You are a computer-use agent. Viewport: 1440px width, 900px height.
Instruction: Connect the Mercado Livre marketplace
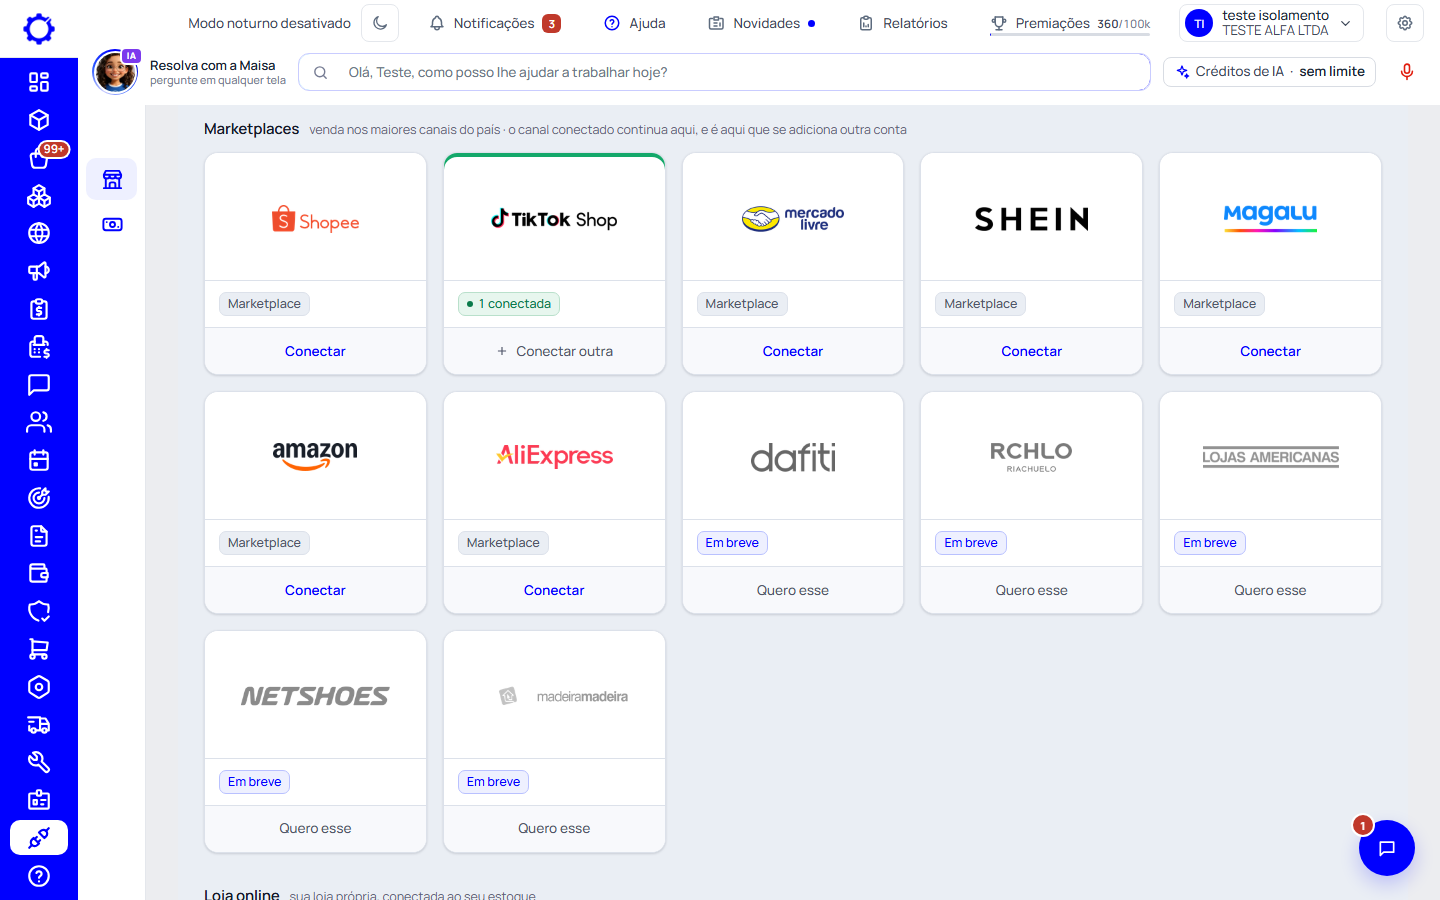(793, 351)
